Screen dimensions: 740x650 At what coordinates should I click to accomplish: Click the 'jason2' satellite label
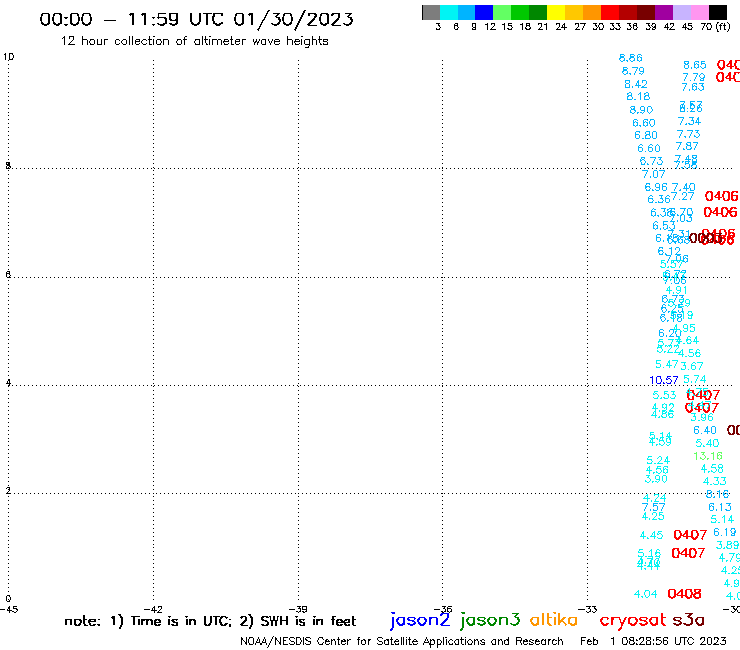[420, 620]
